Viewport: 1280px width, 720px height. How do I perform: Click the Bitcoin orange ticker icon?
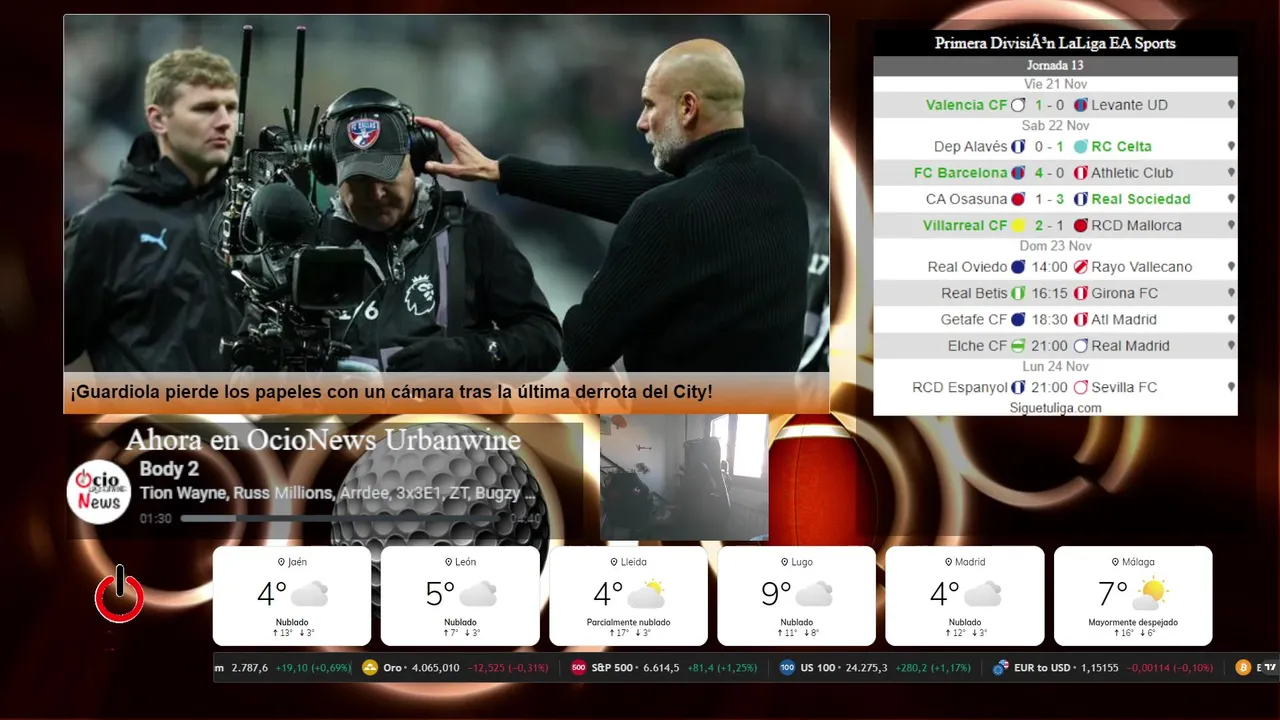(1244, 668)
